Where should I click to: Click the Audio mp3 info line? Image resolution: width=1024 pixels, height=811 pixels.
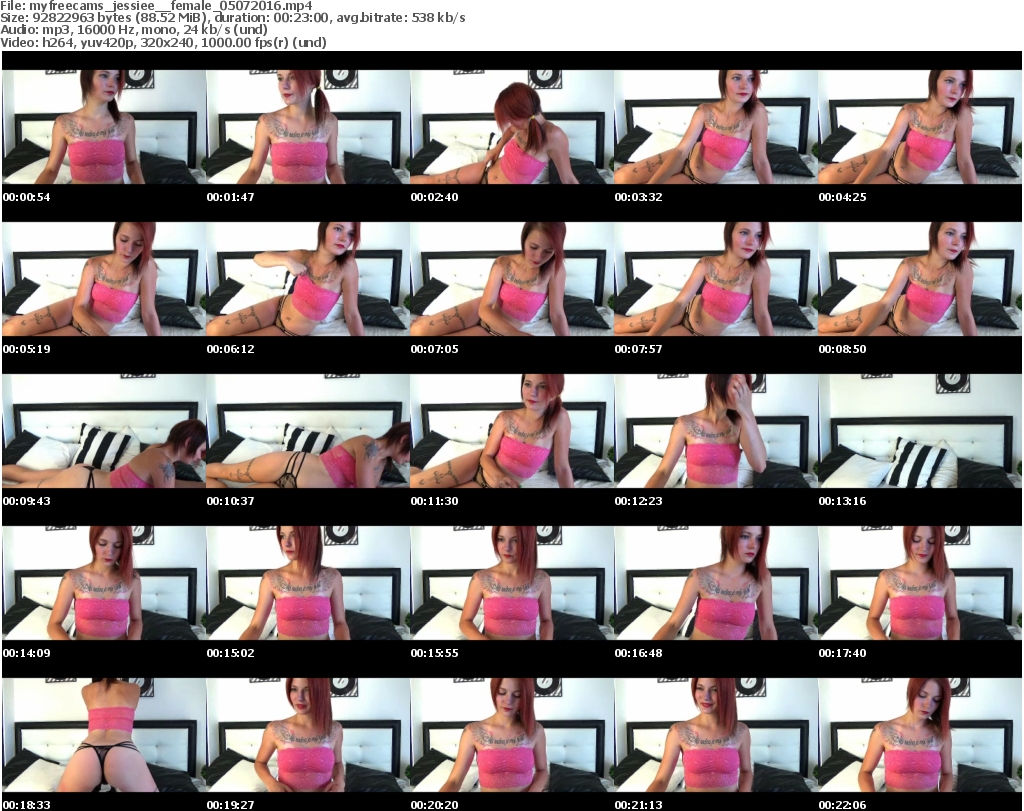tap(134, 30)
